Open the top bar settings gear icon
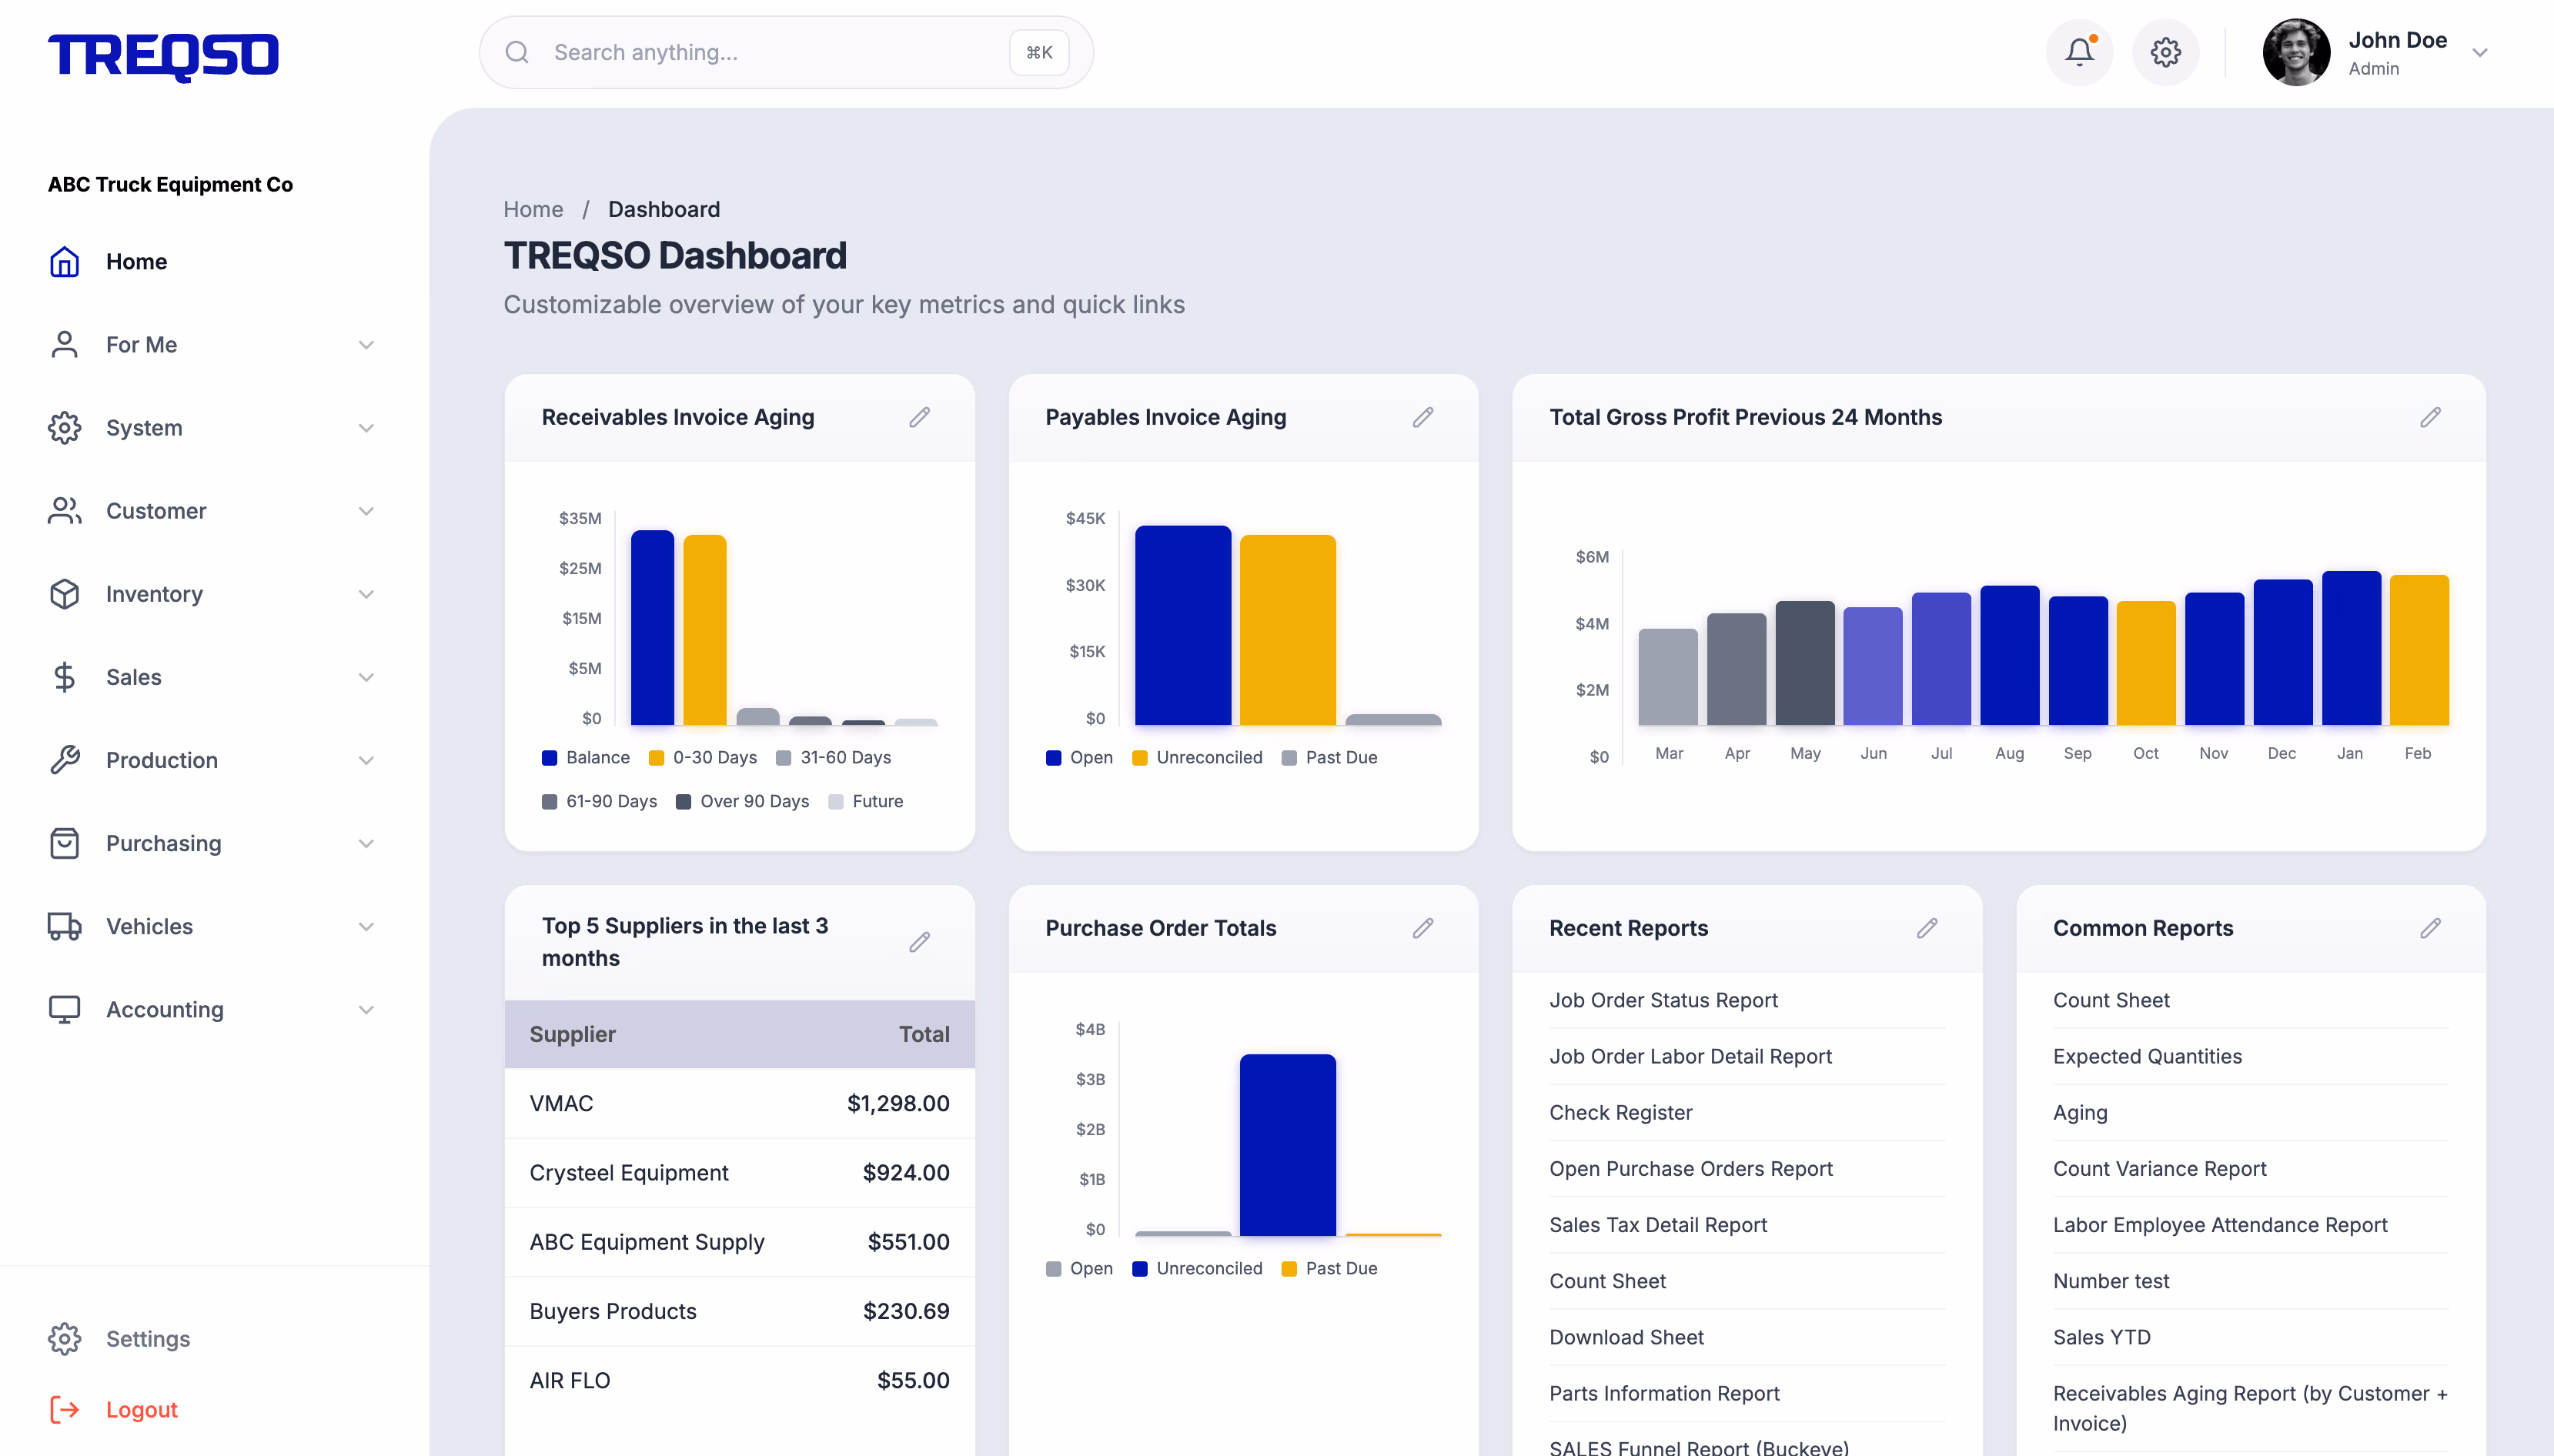Image resolution: width=2554 pixels, height=1456 pixels. [2165, 52]
